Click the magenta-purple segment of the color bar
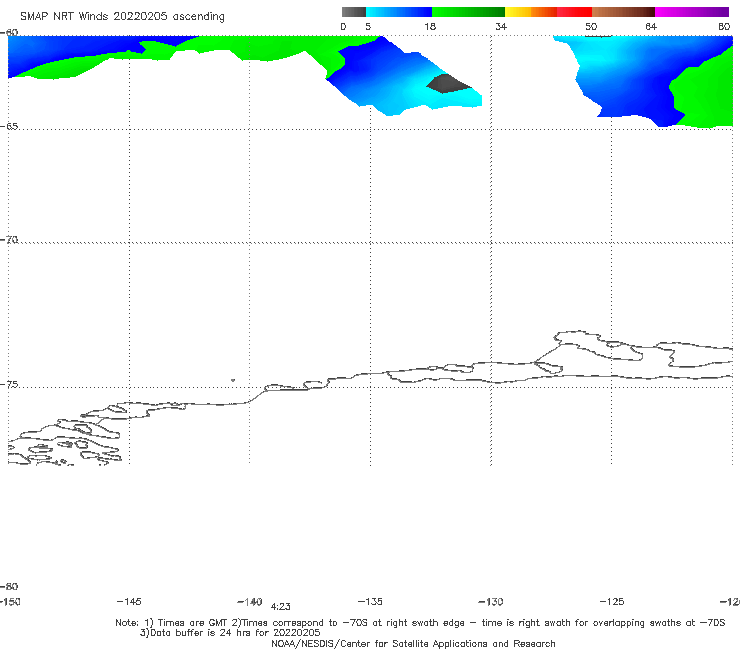 [x=692, y=12]
